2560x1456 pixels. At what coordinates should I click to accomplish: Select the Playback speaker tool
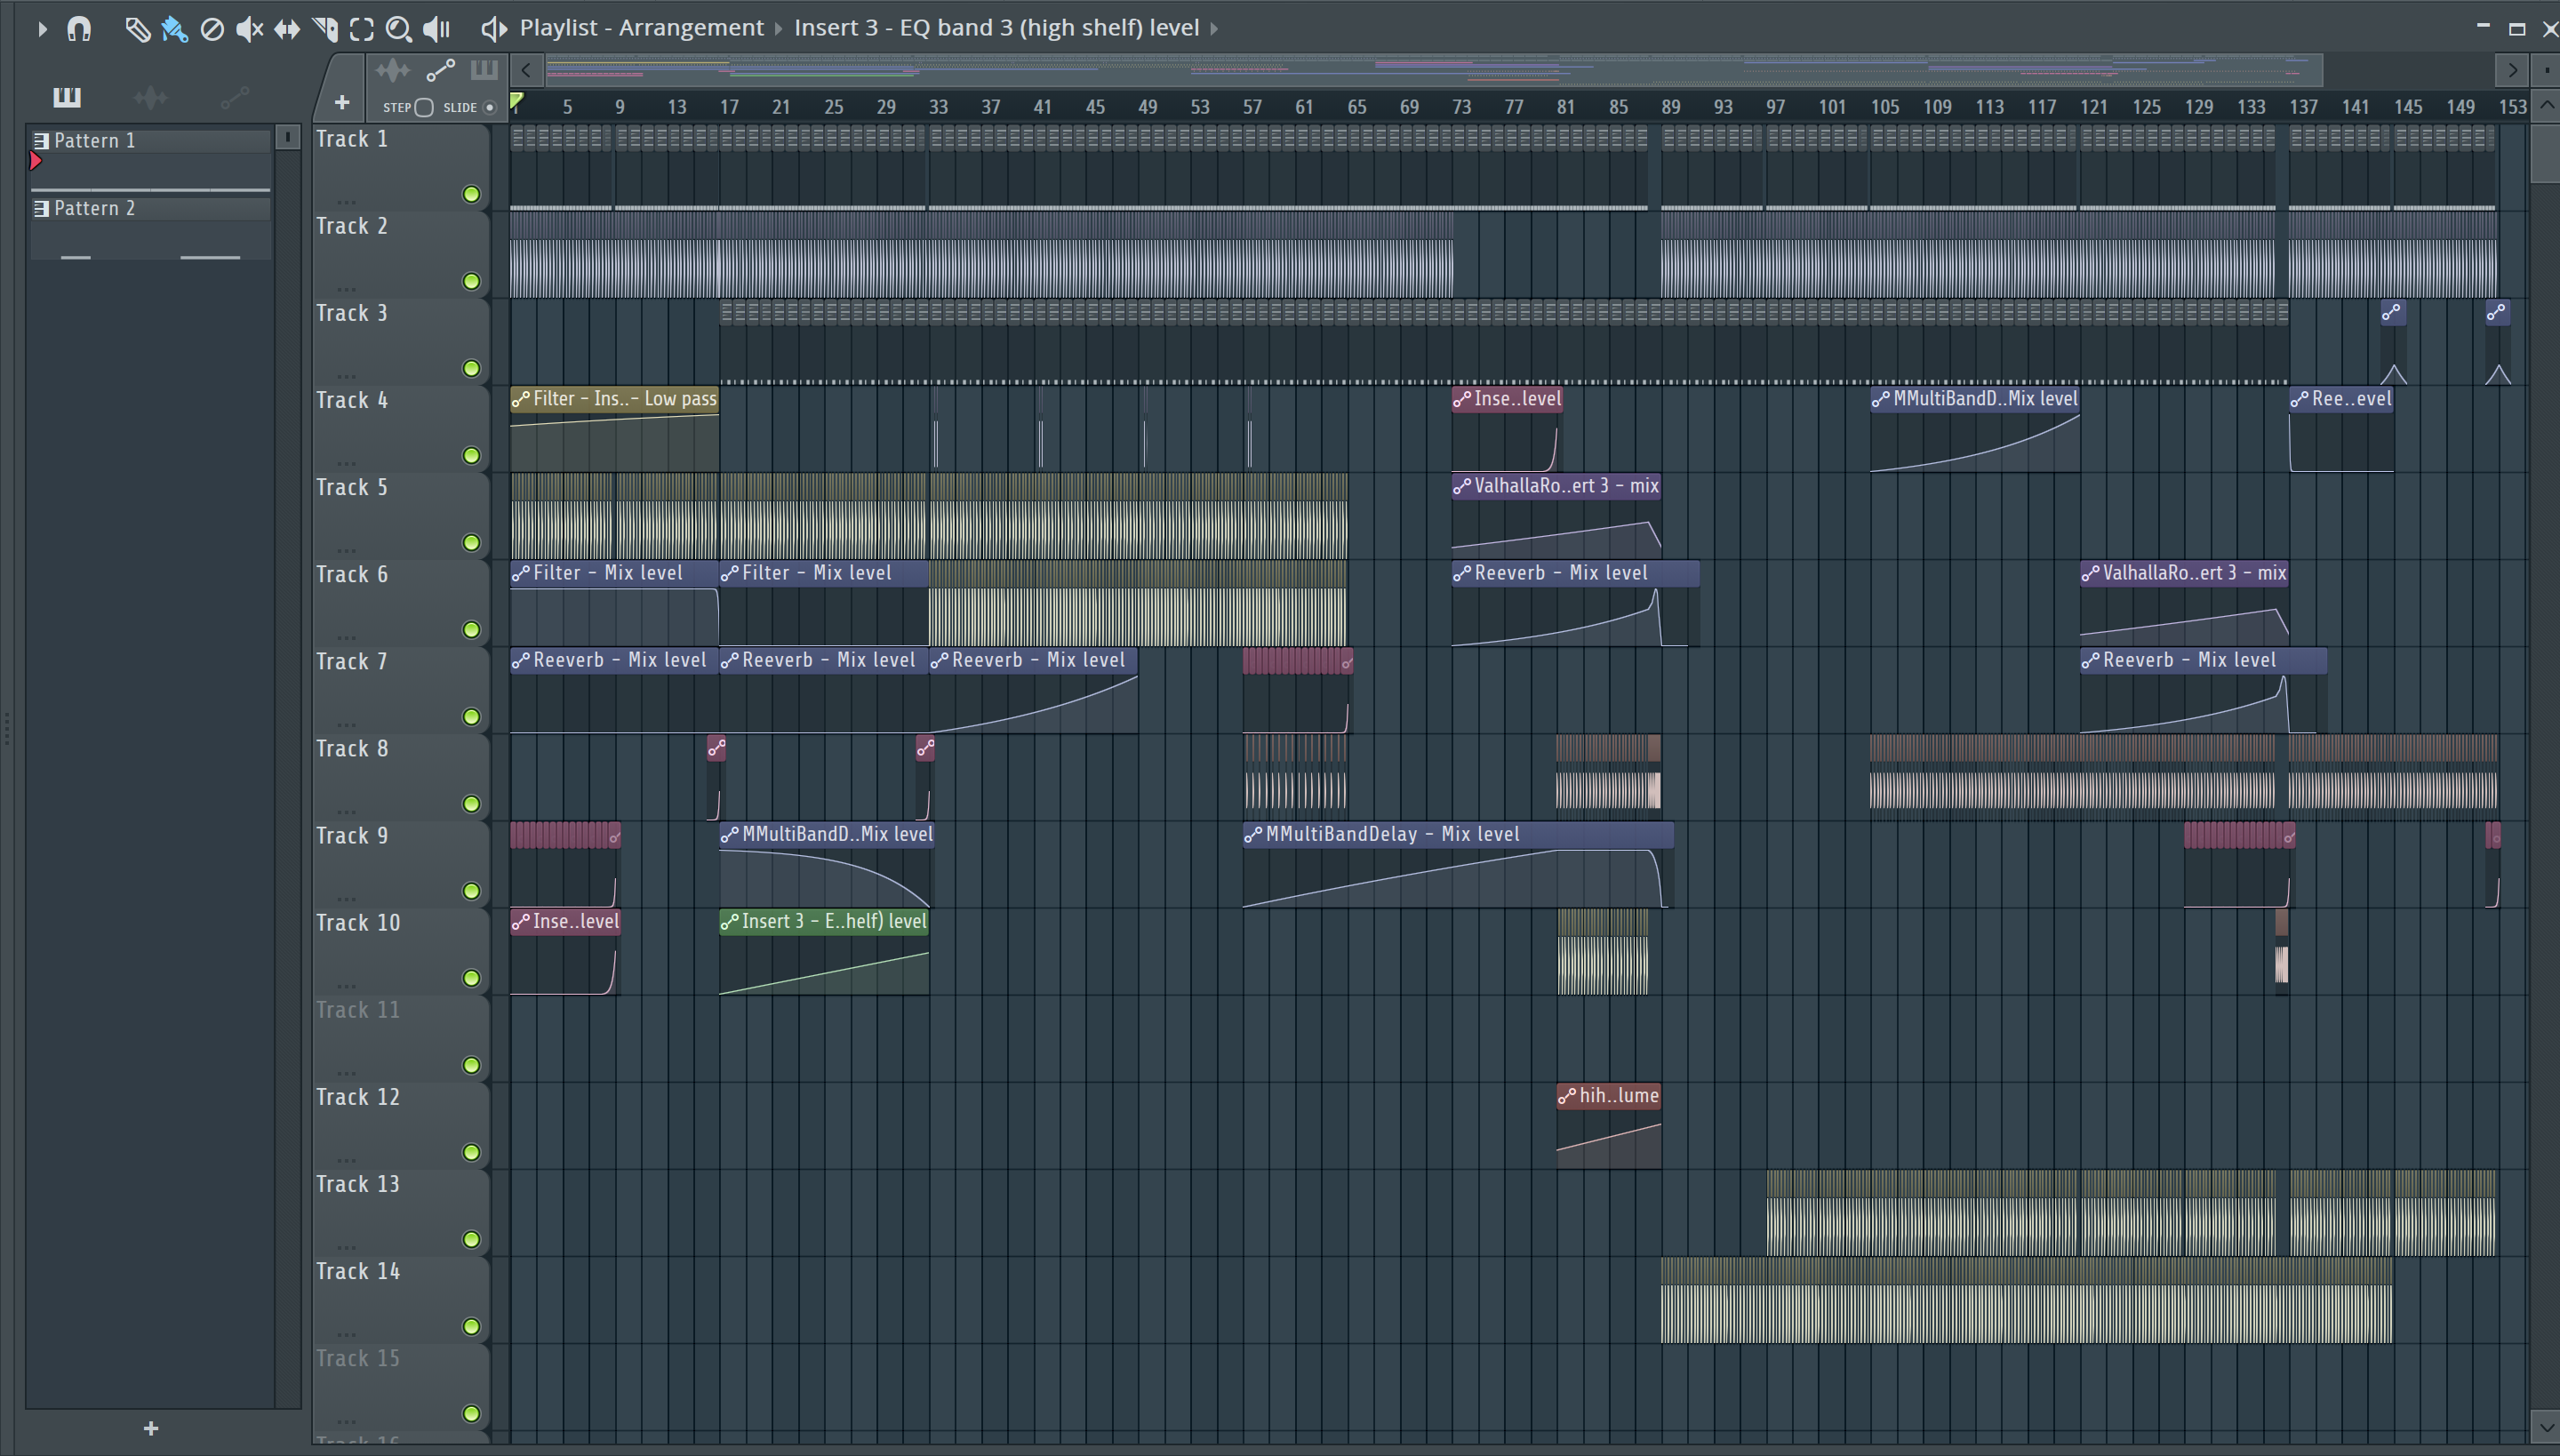click(437, 29)
